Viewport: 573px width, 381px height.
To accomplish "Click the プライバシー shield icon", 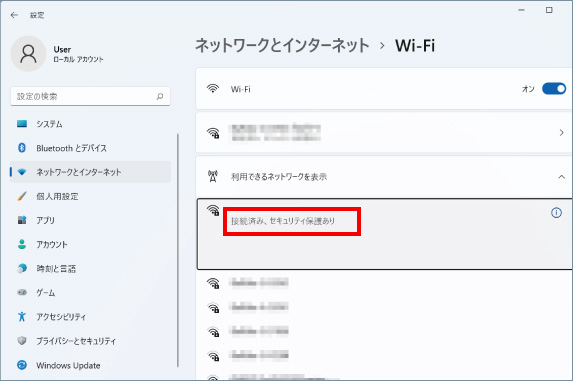I will click(x=22, y=341).
